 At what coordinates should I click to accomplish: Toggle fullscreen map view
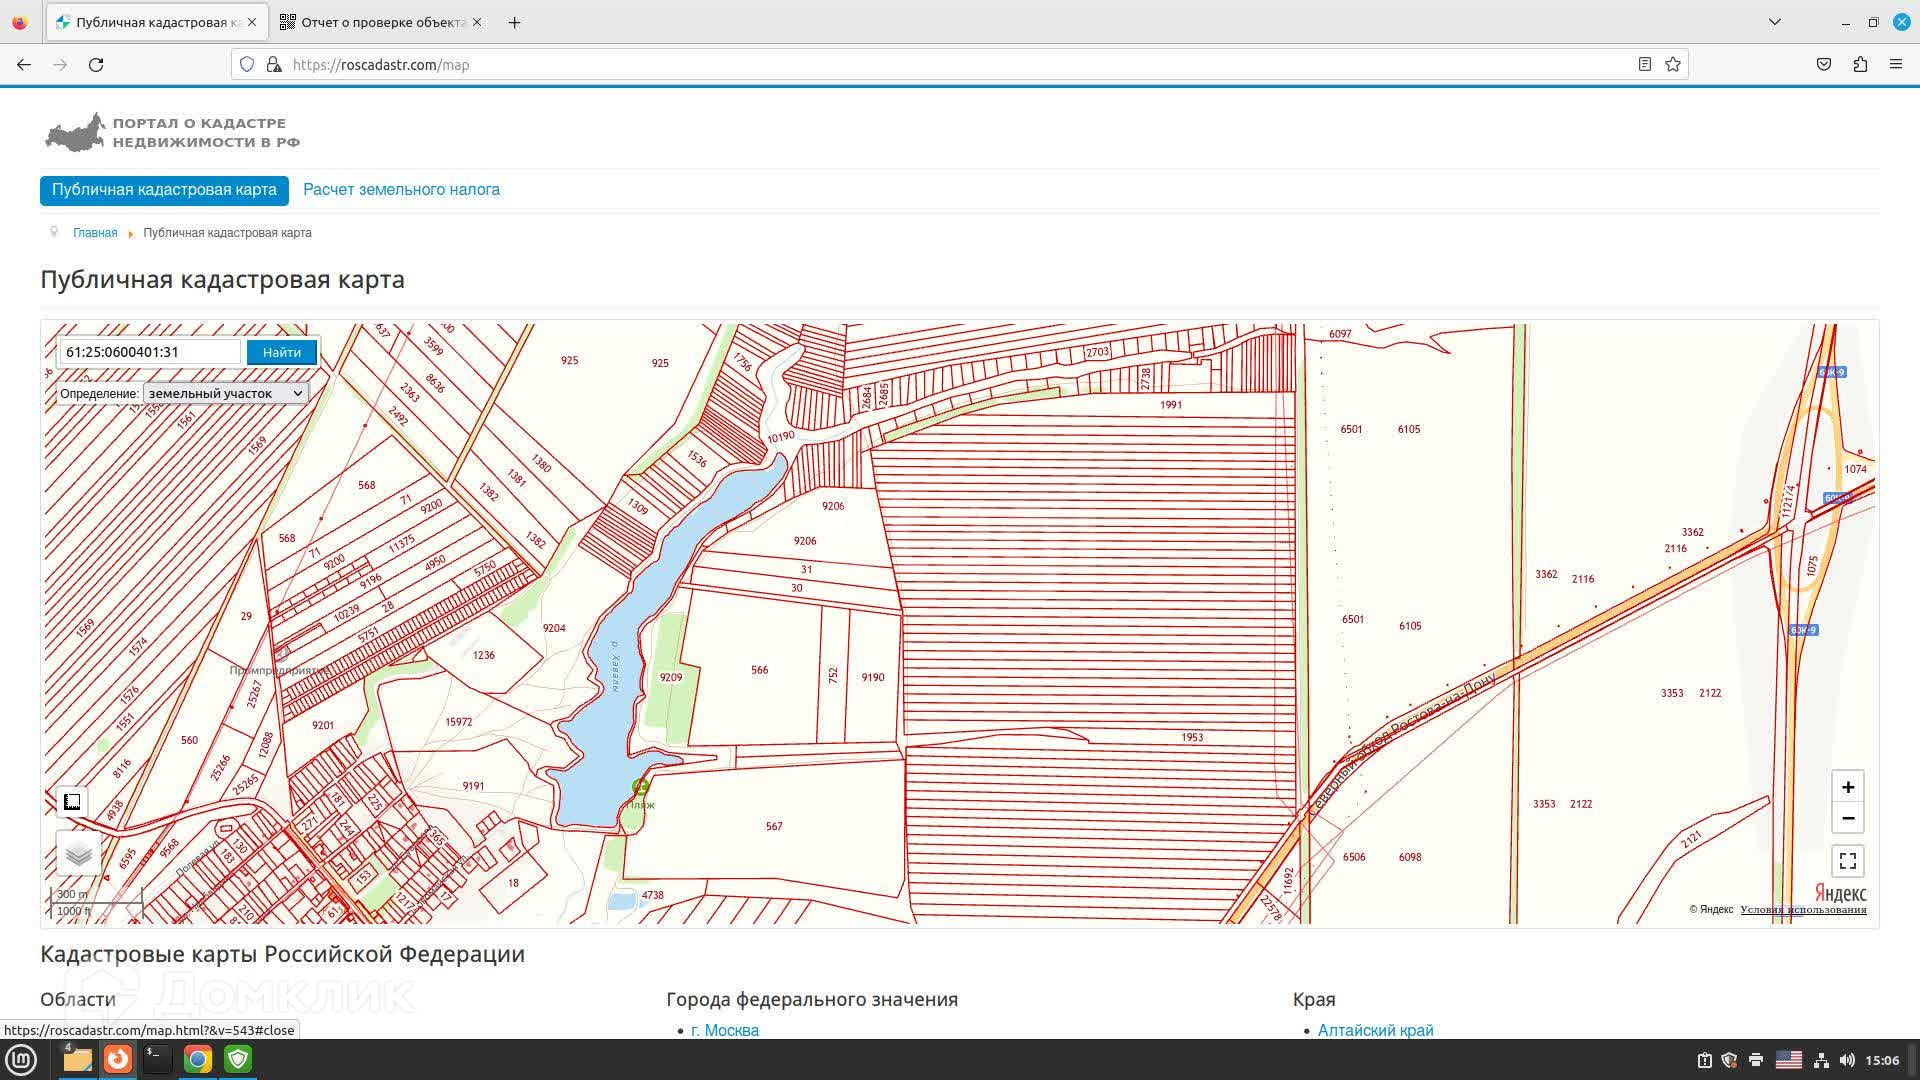(1847, 860)
